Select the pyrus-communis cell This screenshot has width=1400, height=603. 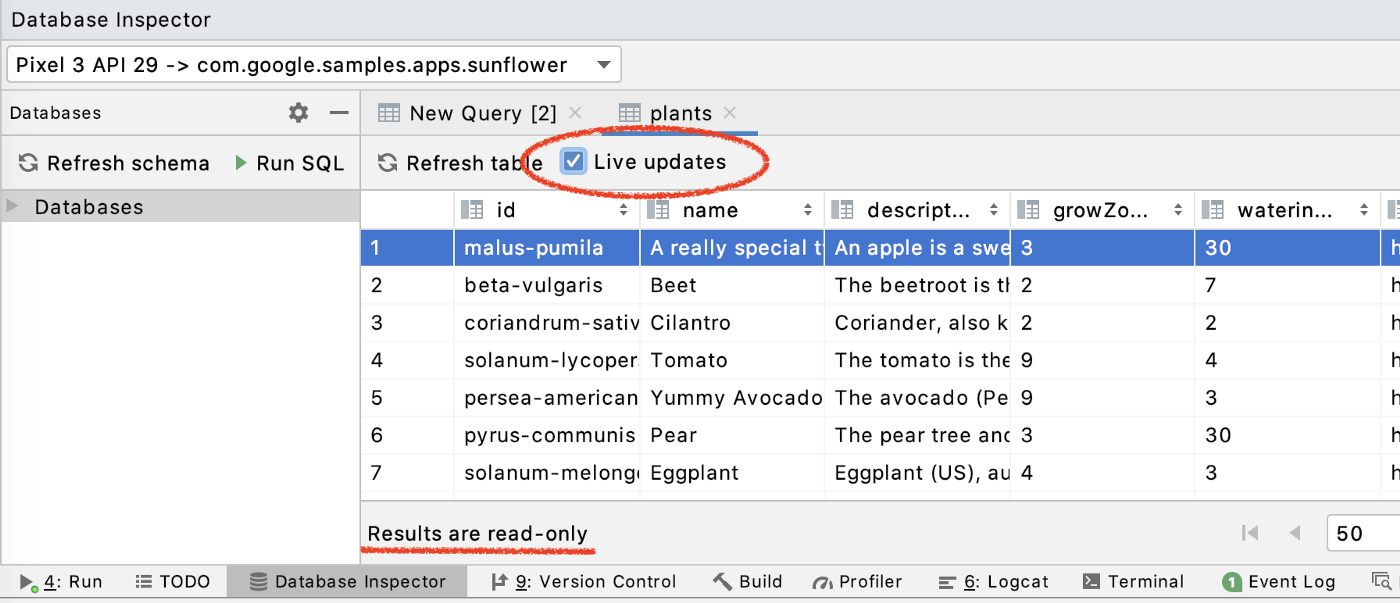(x=547, y=435)
